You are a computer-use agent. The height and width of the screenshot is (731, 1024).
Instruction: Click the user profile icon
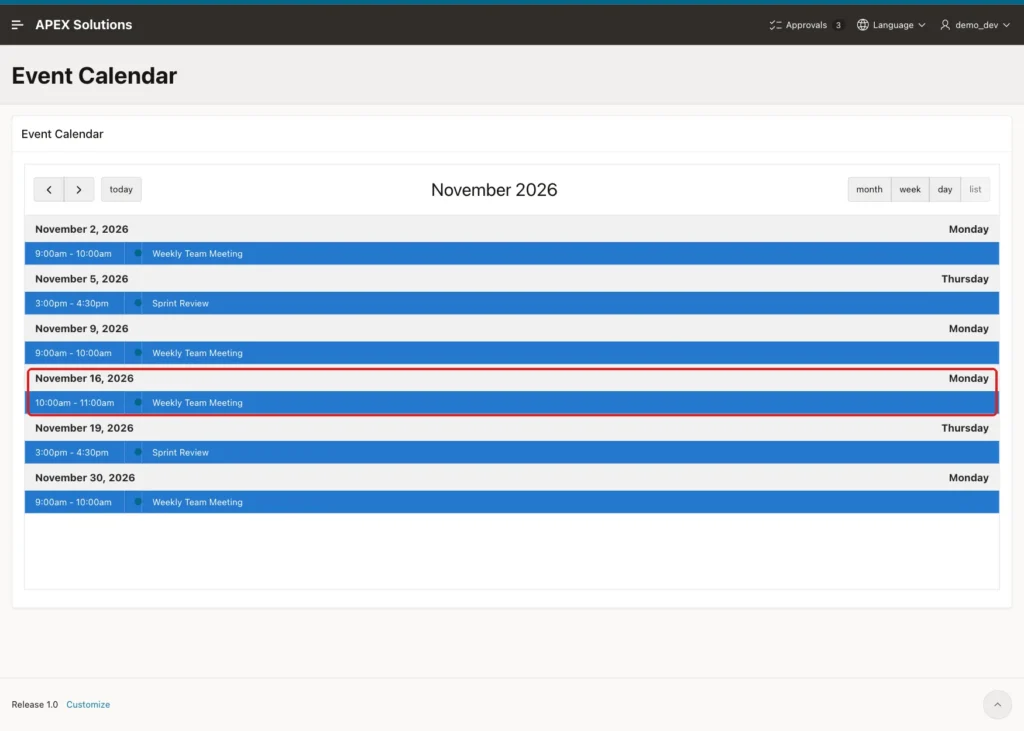945,25
